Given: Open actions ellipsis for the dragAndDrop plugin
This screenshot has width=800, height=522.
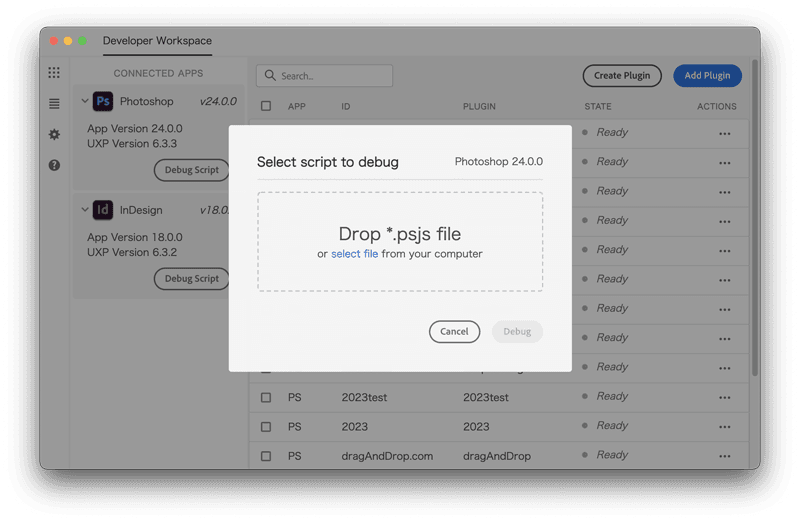Looking at the screenshot, I should [x=725, y=456].
